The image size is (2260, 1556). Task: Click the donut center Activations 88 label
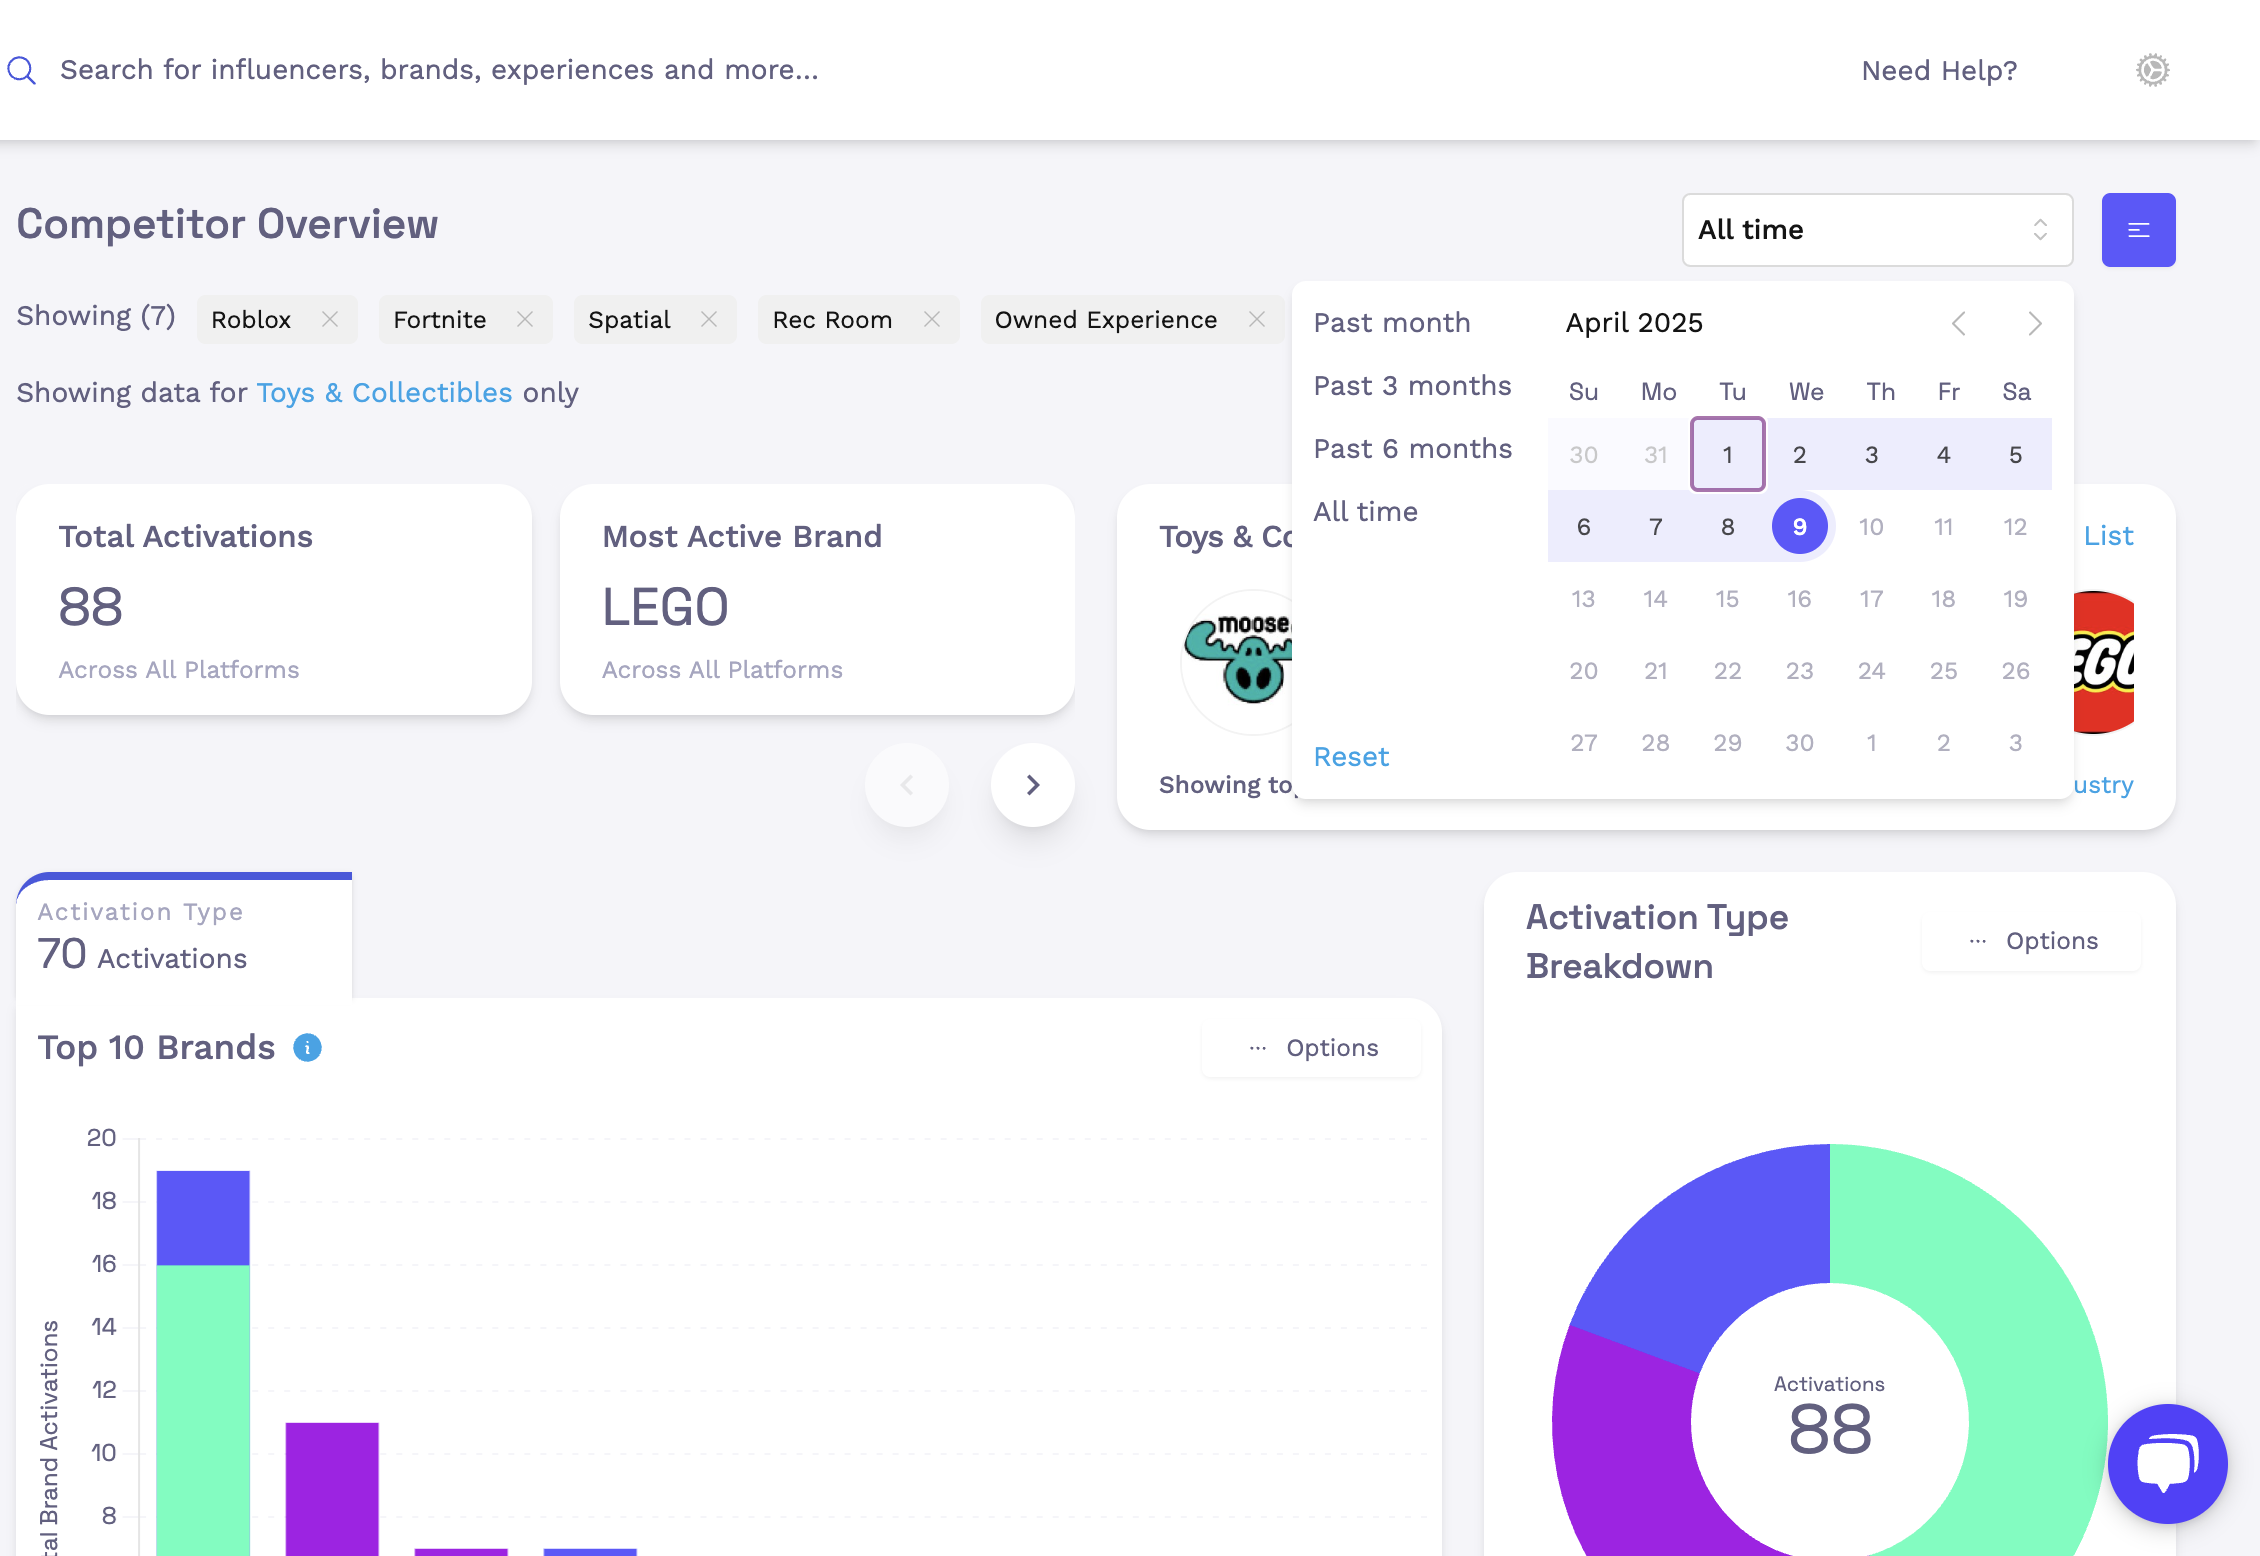pos(1829,1417)
